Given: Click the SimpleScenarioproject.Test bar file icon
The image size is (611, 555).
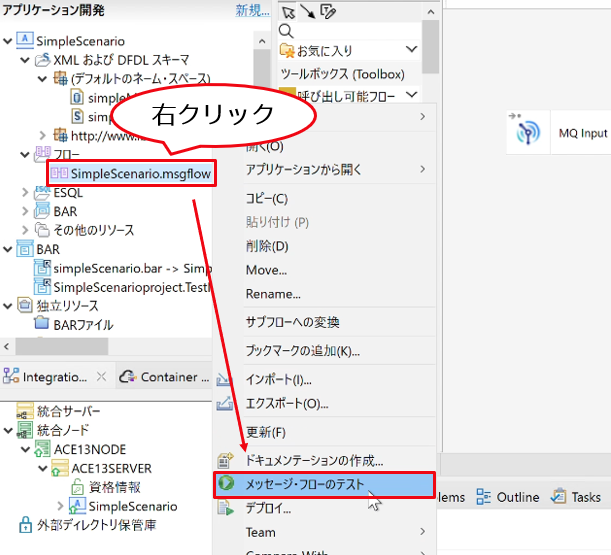Looking at the screenshot, I should coord(42,287).
